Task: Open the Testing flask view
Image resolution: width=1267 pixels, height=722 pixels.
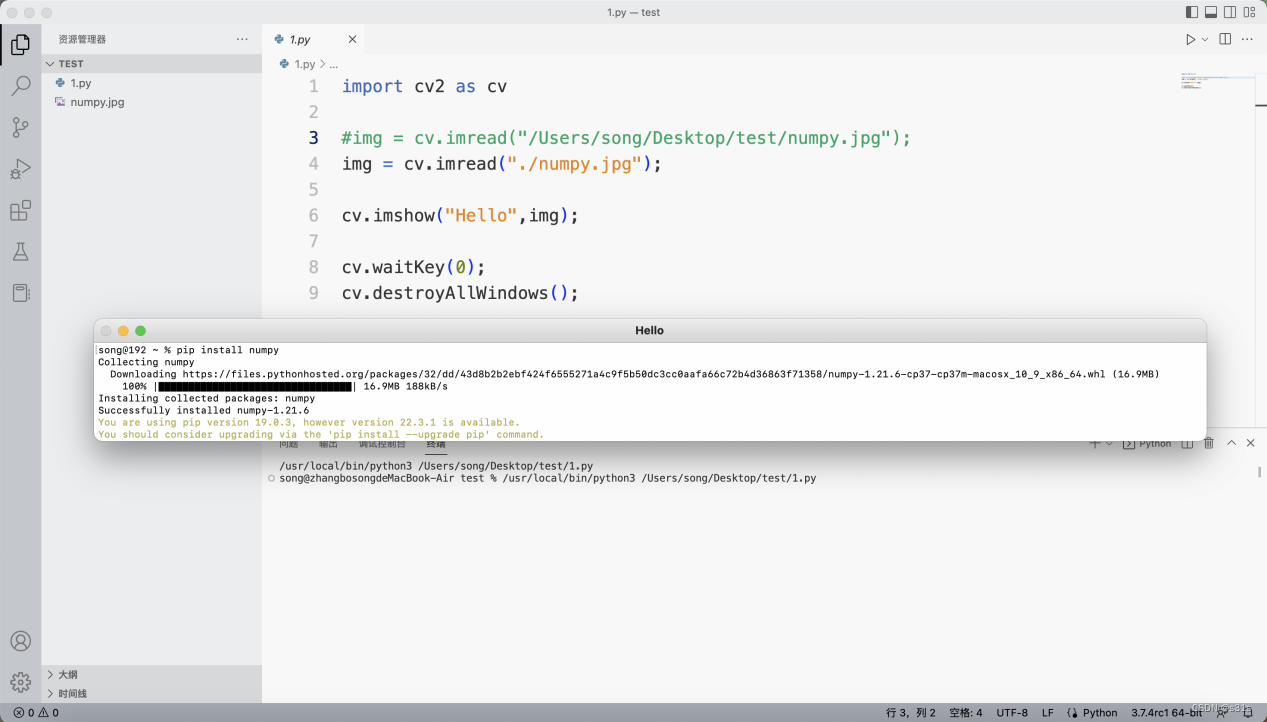Action: coord(20,252)
